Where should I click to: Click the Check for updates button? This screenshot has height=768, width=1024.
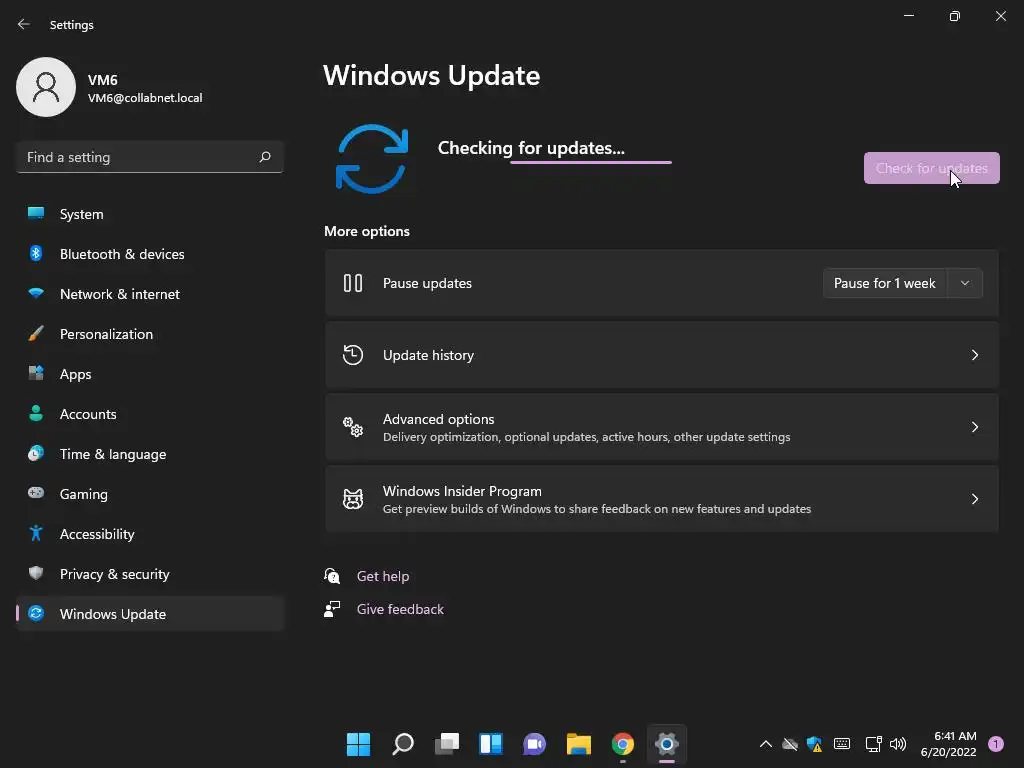coord(931,168)
